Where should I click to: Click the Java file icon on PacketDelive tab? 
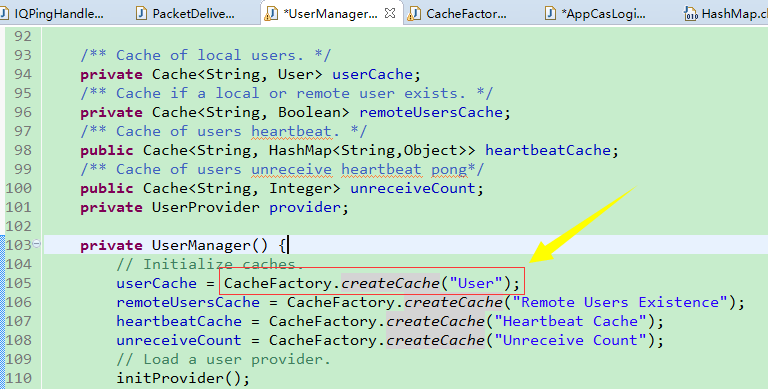coord(142,13)
